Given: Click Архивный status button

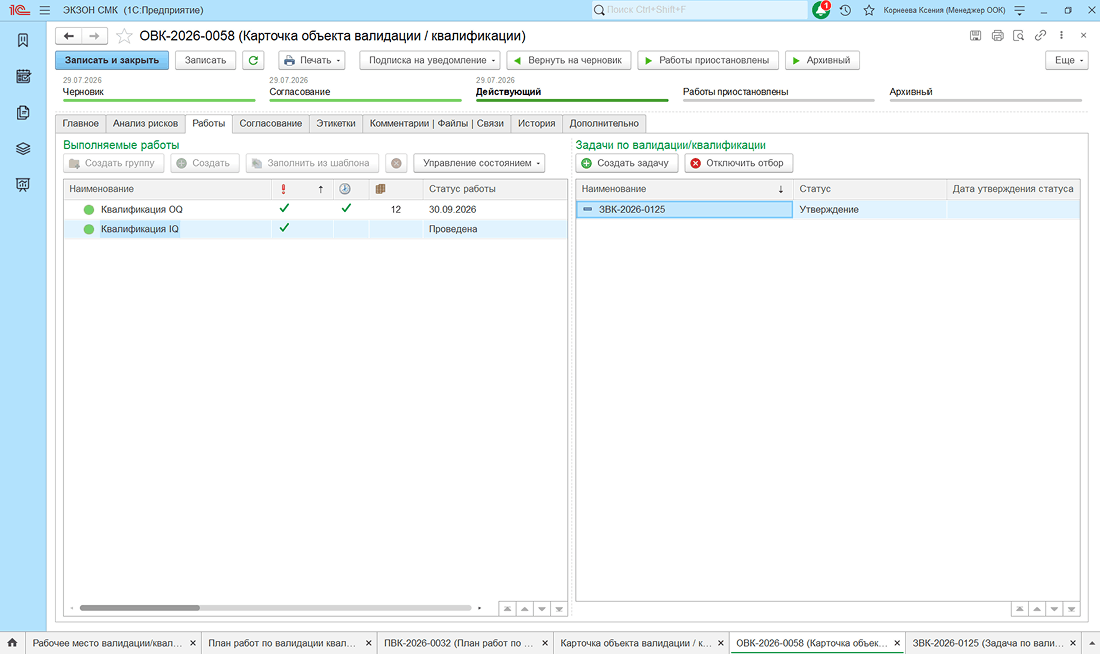Looking at the screenshot, I should click(822, 60).
